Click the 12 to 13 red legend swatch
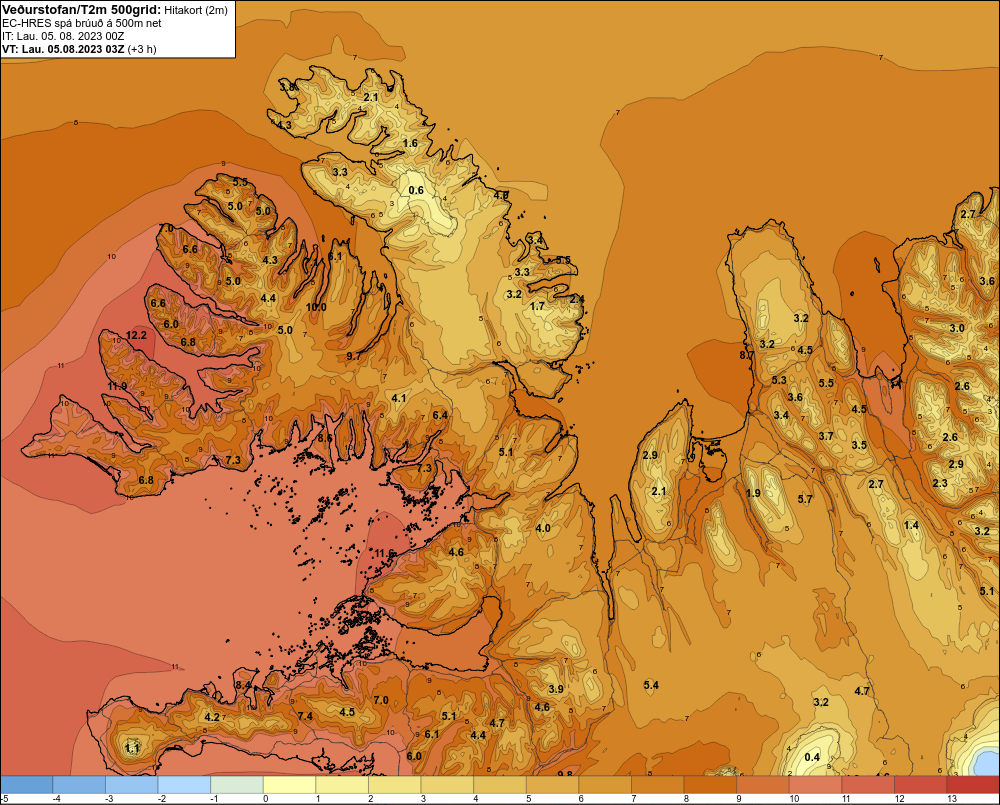 coord(919,785)
